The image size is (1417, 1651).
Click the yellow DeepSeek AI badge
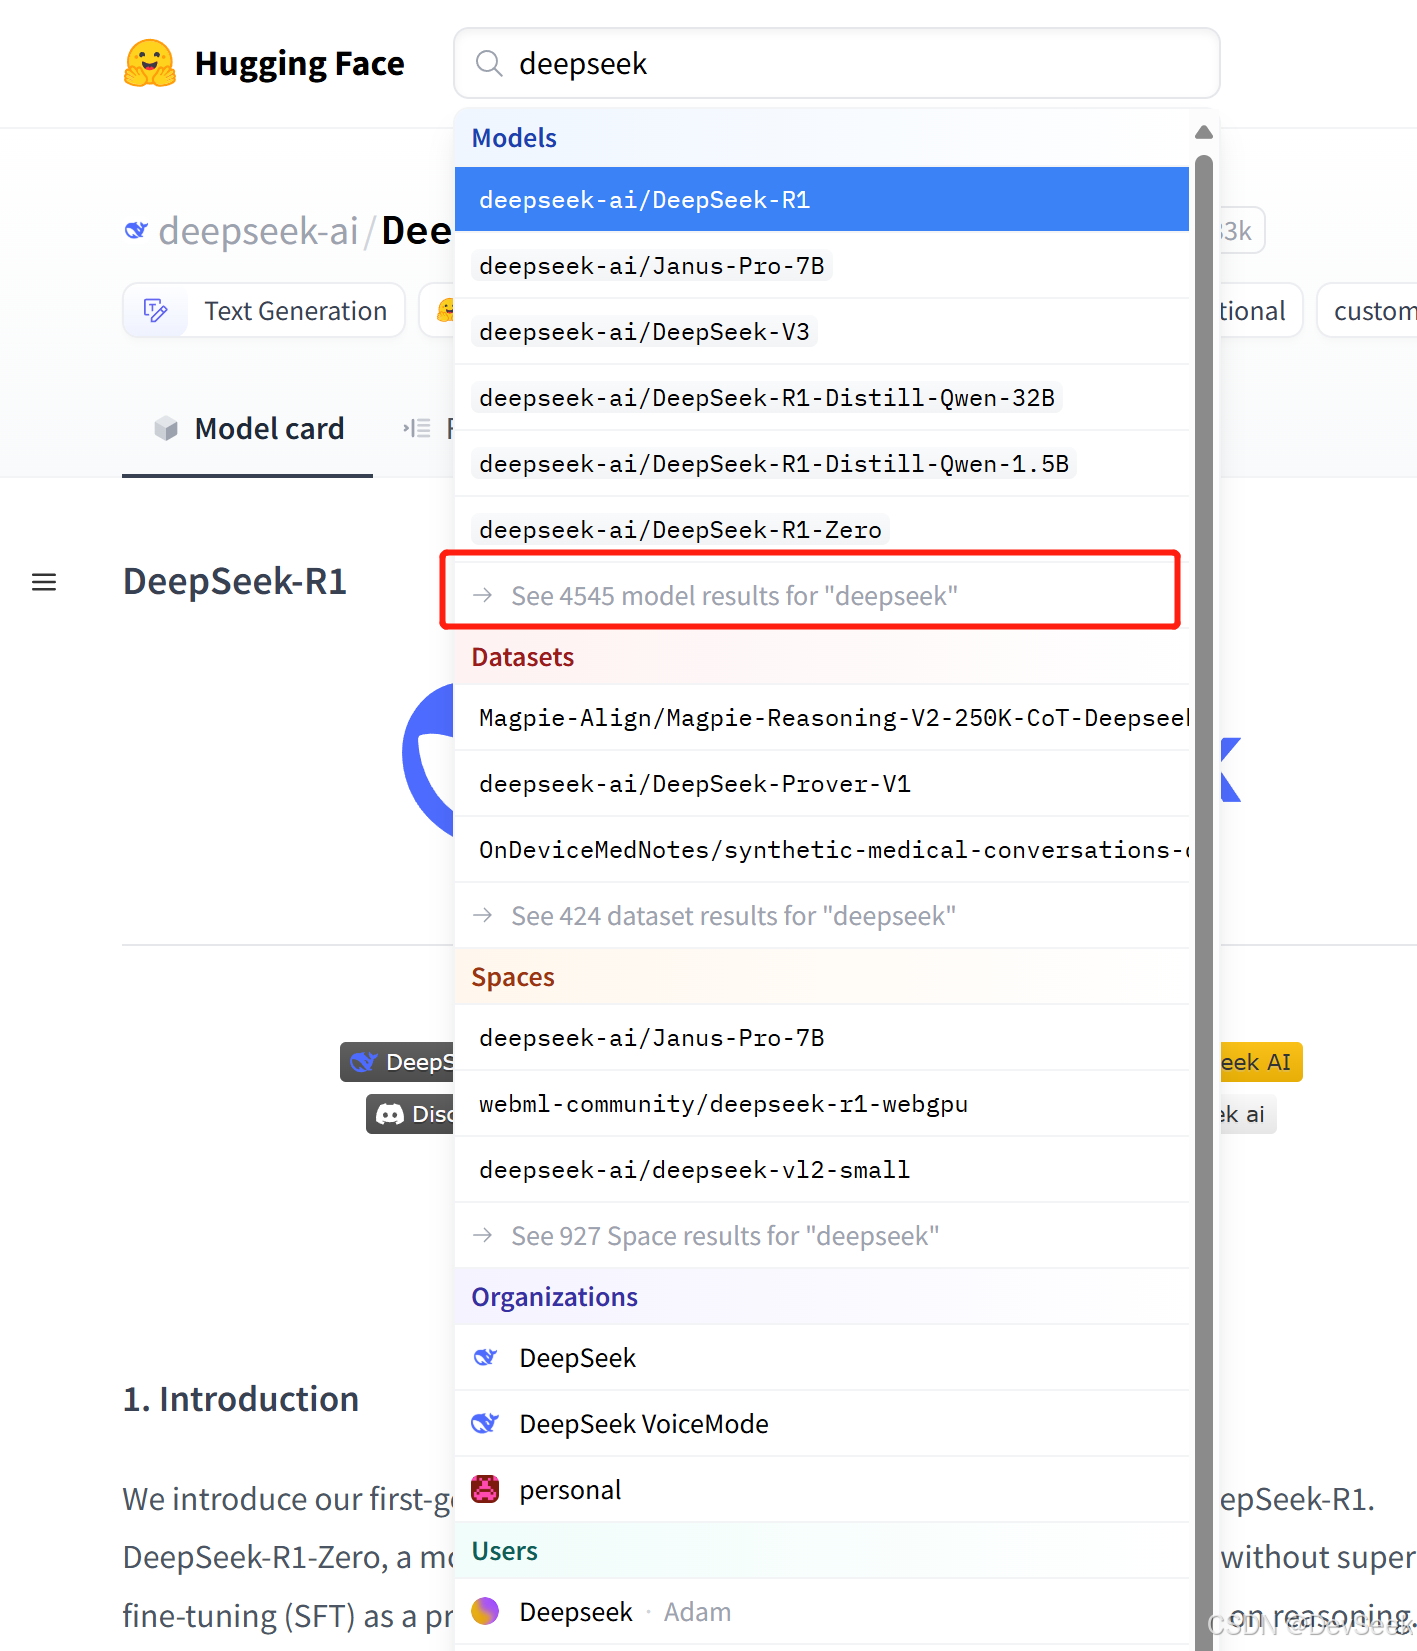pos(1260,1062)
